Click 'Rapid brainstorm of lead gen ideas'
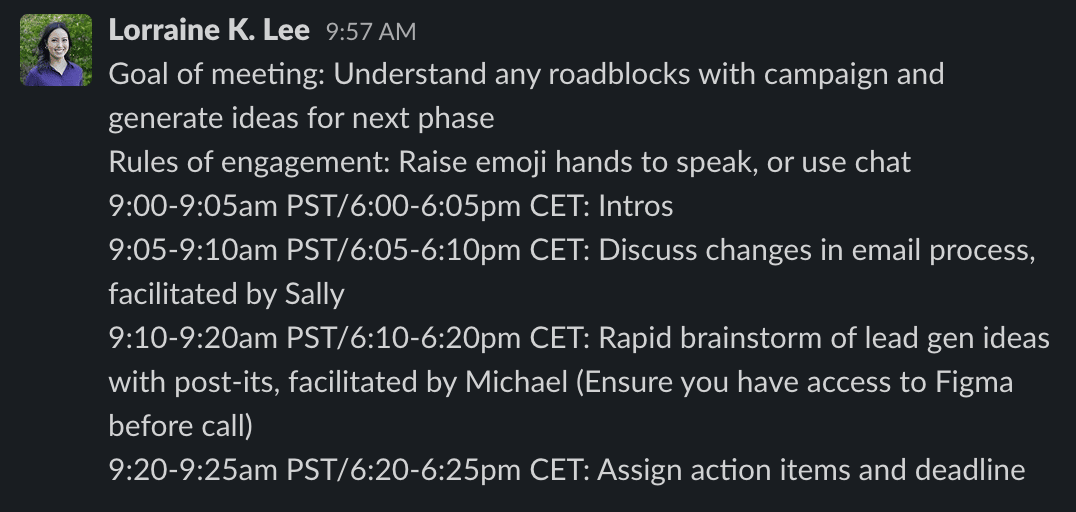The image size is (1076, 512). (x=824, y=339)
